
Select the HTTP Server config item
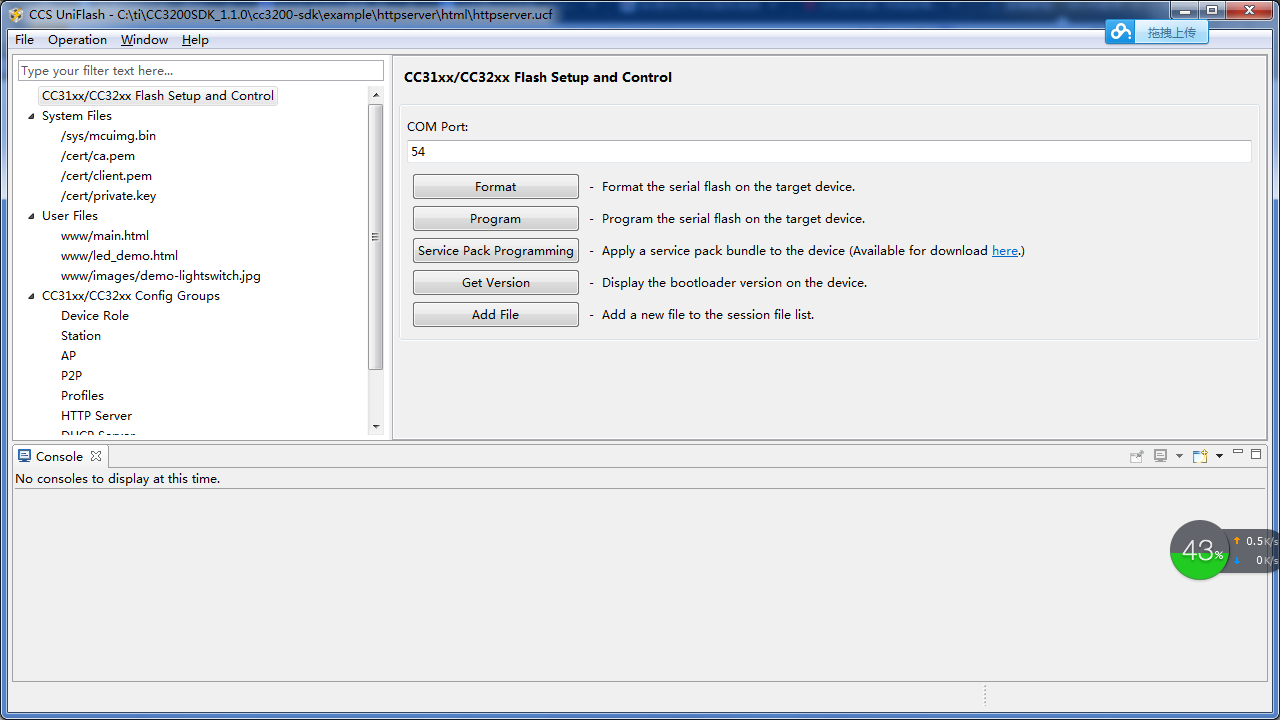point(96,416)
